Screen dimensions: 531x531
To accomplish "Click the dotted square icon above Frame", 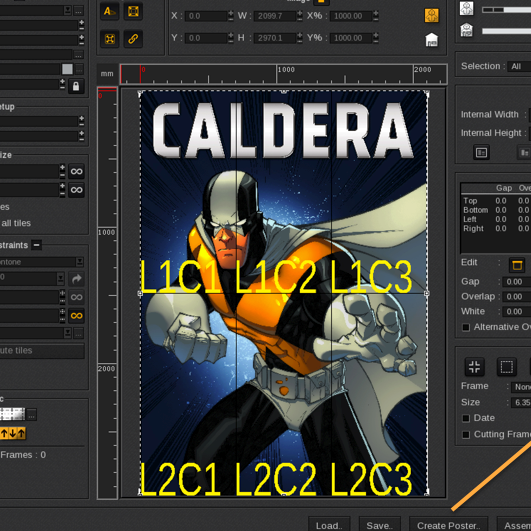I will (x=507, y=367).
